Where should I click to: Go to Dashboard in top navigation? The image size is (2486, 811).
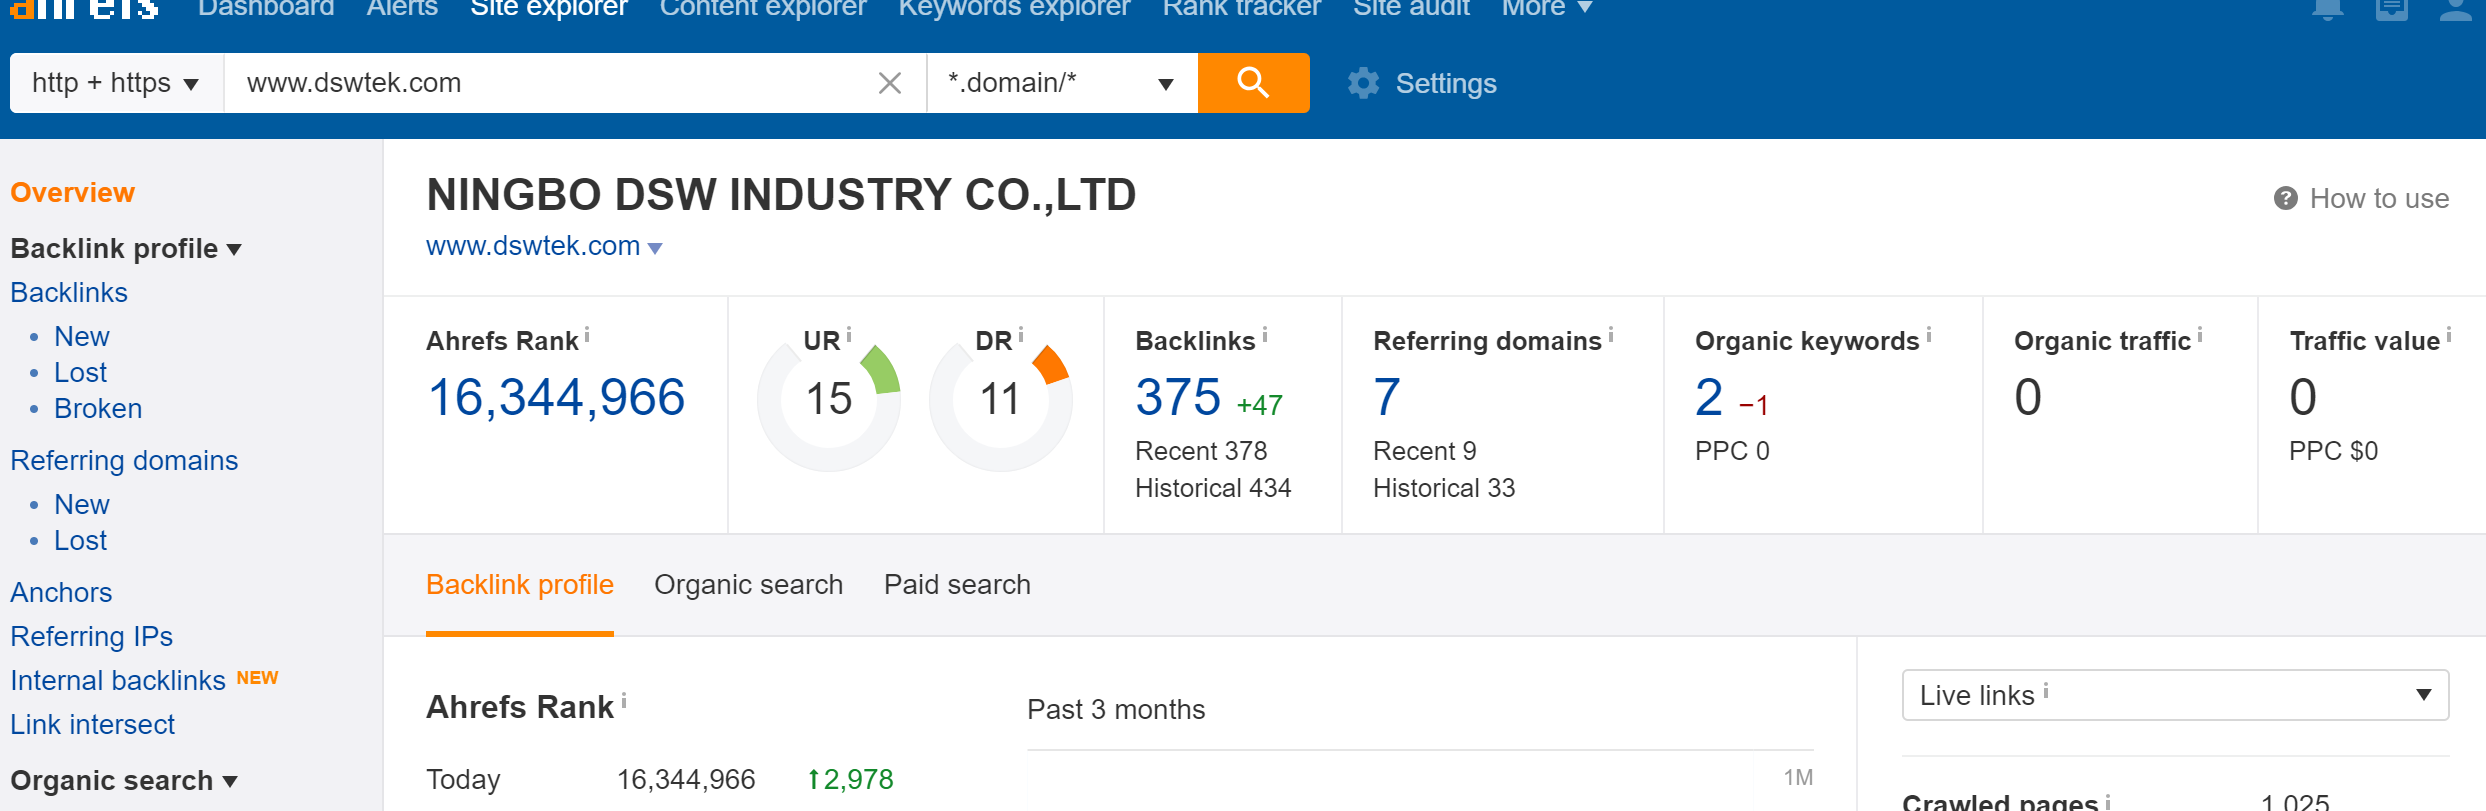coord(266,8)
